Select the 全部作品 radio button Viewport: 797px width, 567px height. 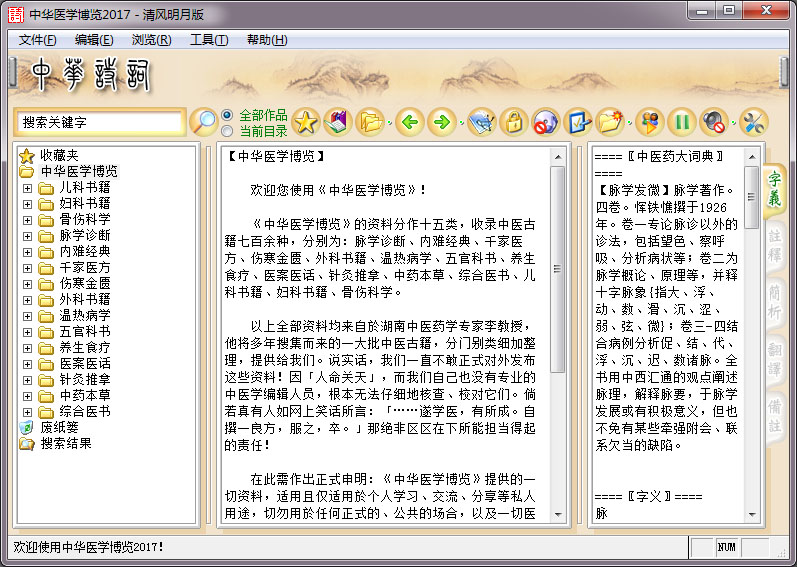[227, 115]
